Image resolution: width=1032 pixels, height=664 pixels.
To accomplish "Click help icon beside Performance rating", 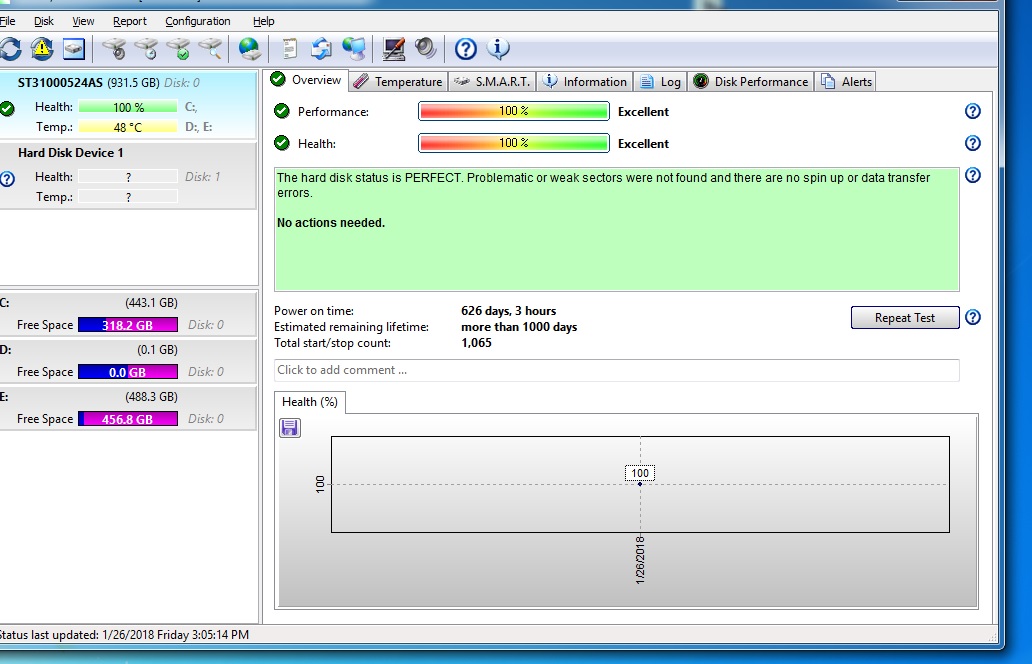I will pyautogui.click(x=972, y=112).
